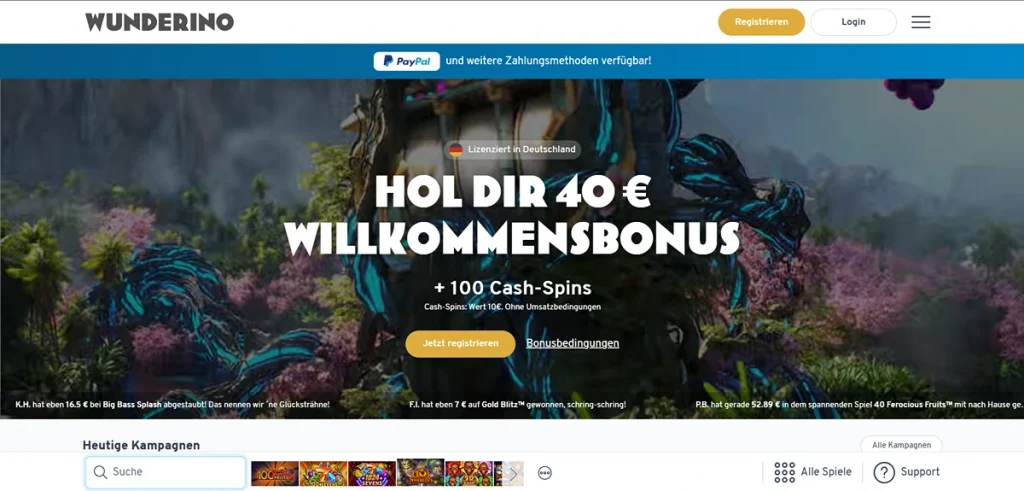Click the search magnifier icon
The width and height of the screenshot is (1024, 491).
point(100,472)
